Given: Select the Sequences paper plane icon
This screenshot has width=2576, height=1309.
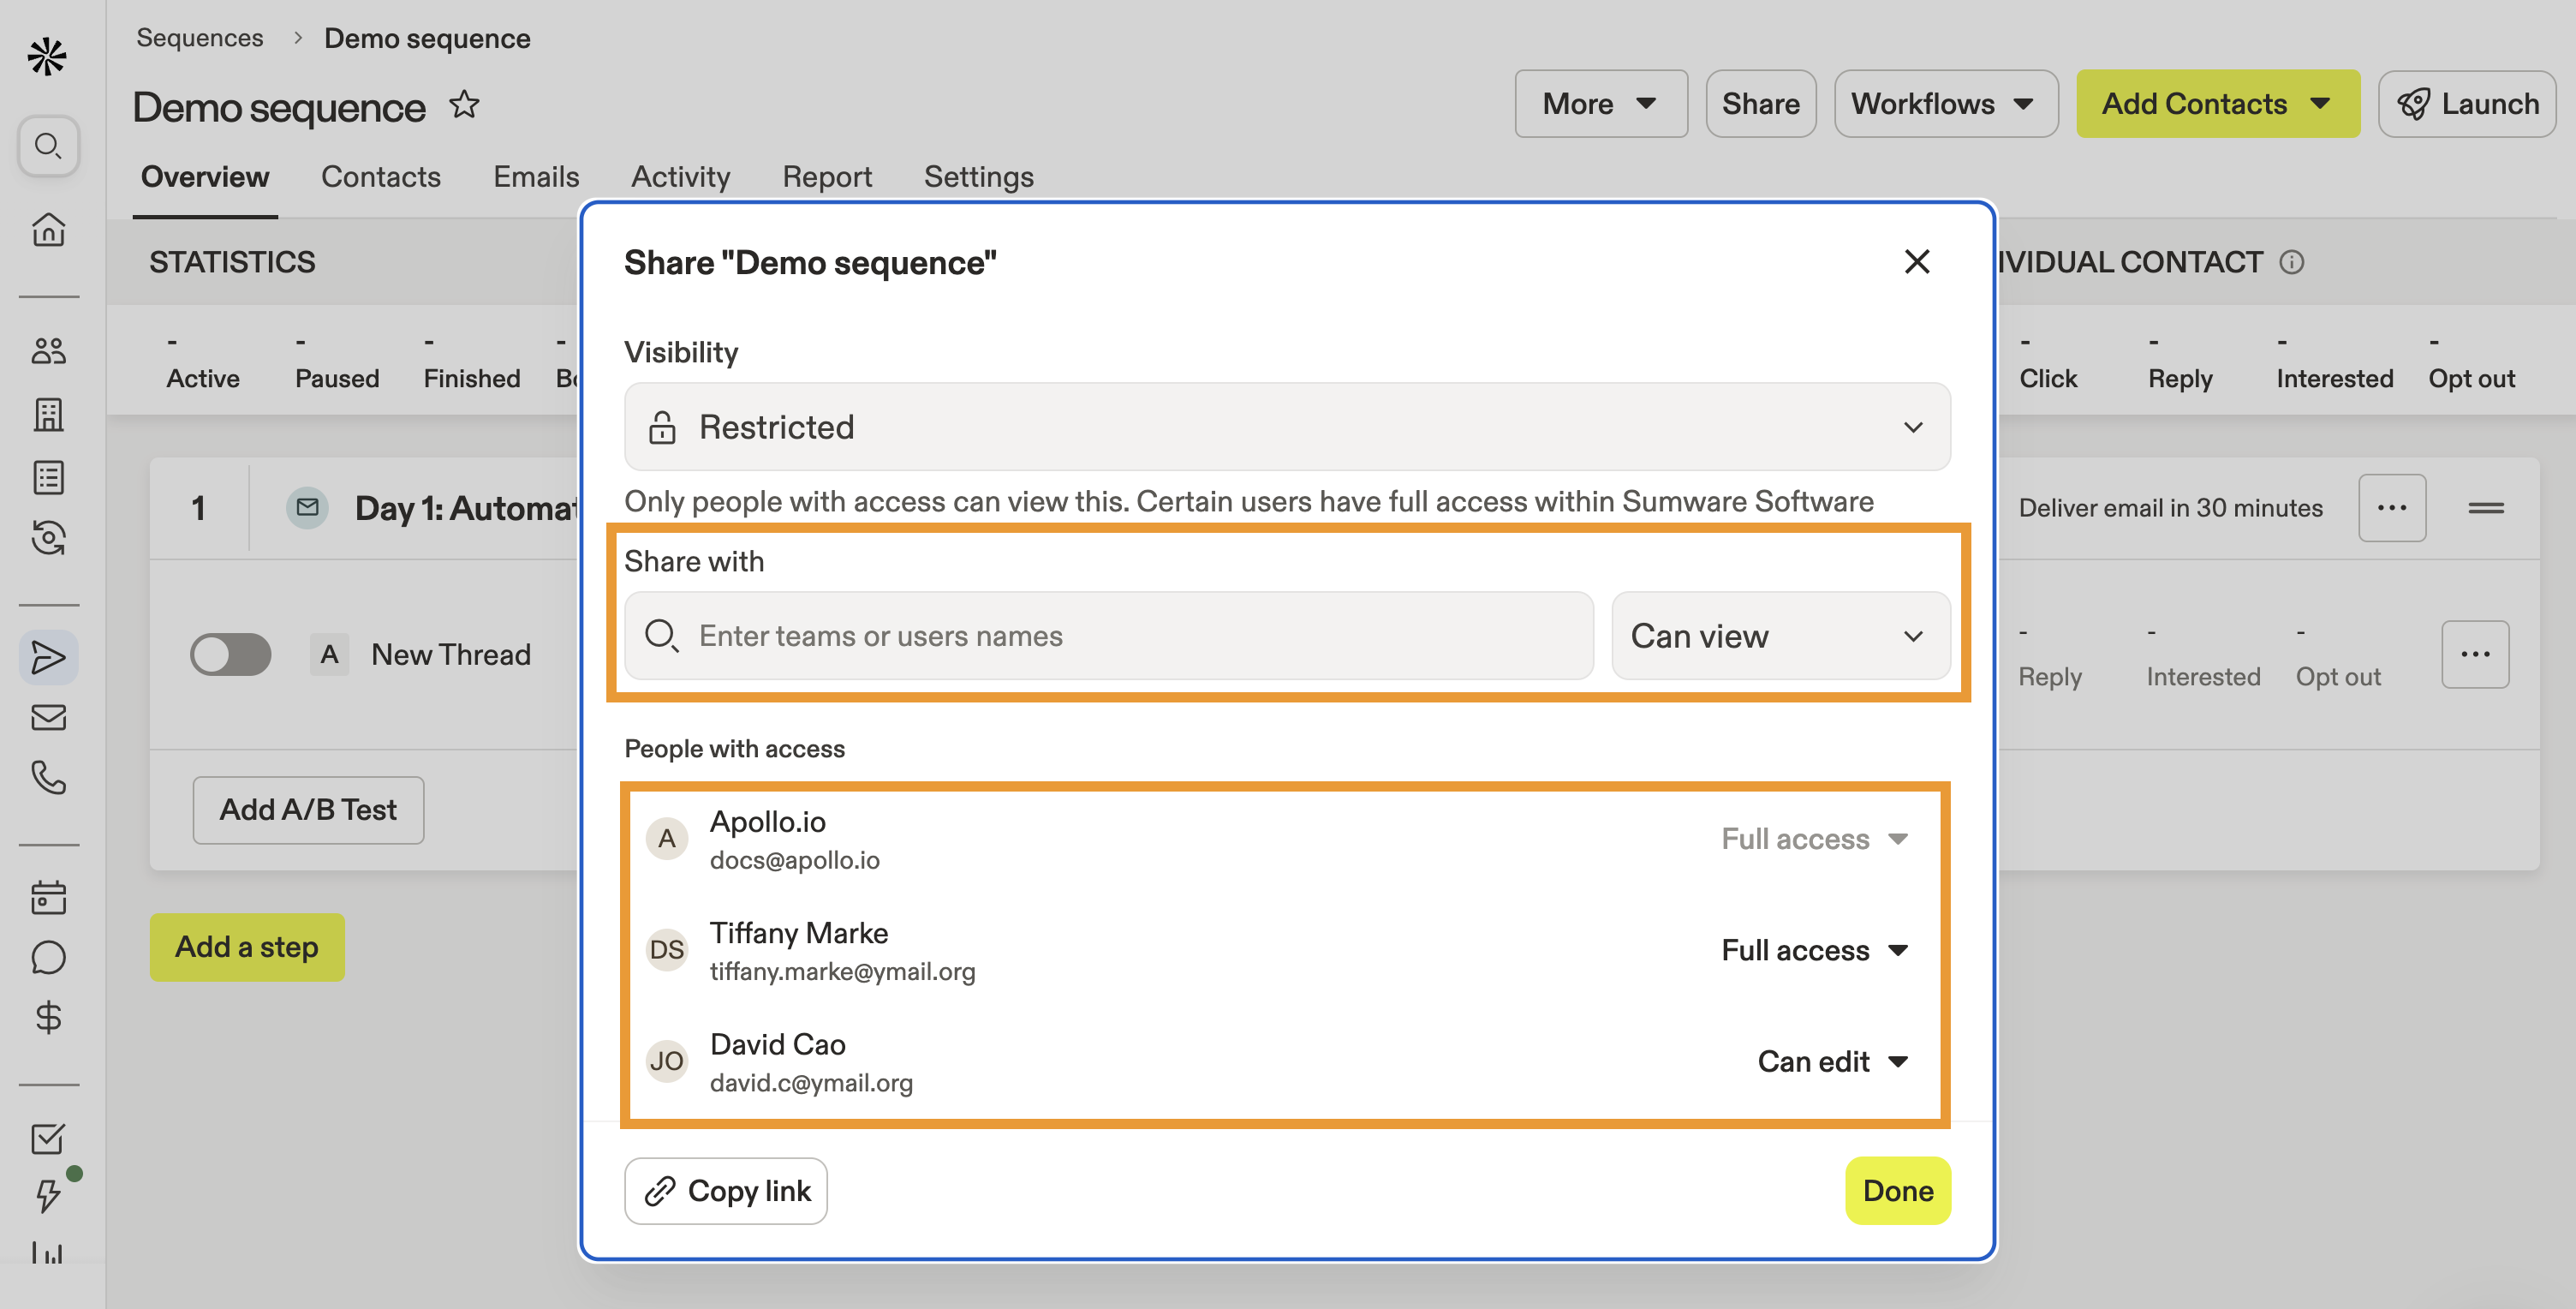Looking at the screenshot, I should click(x=48, y=656).
